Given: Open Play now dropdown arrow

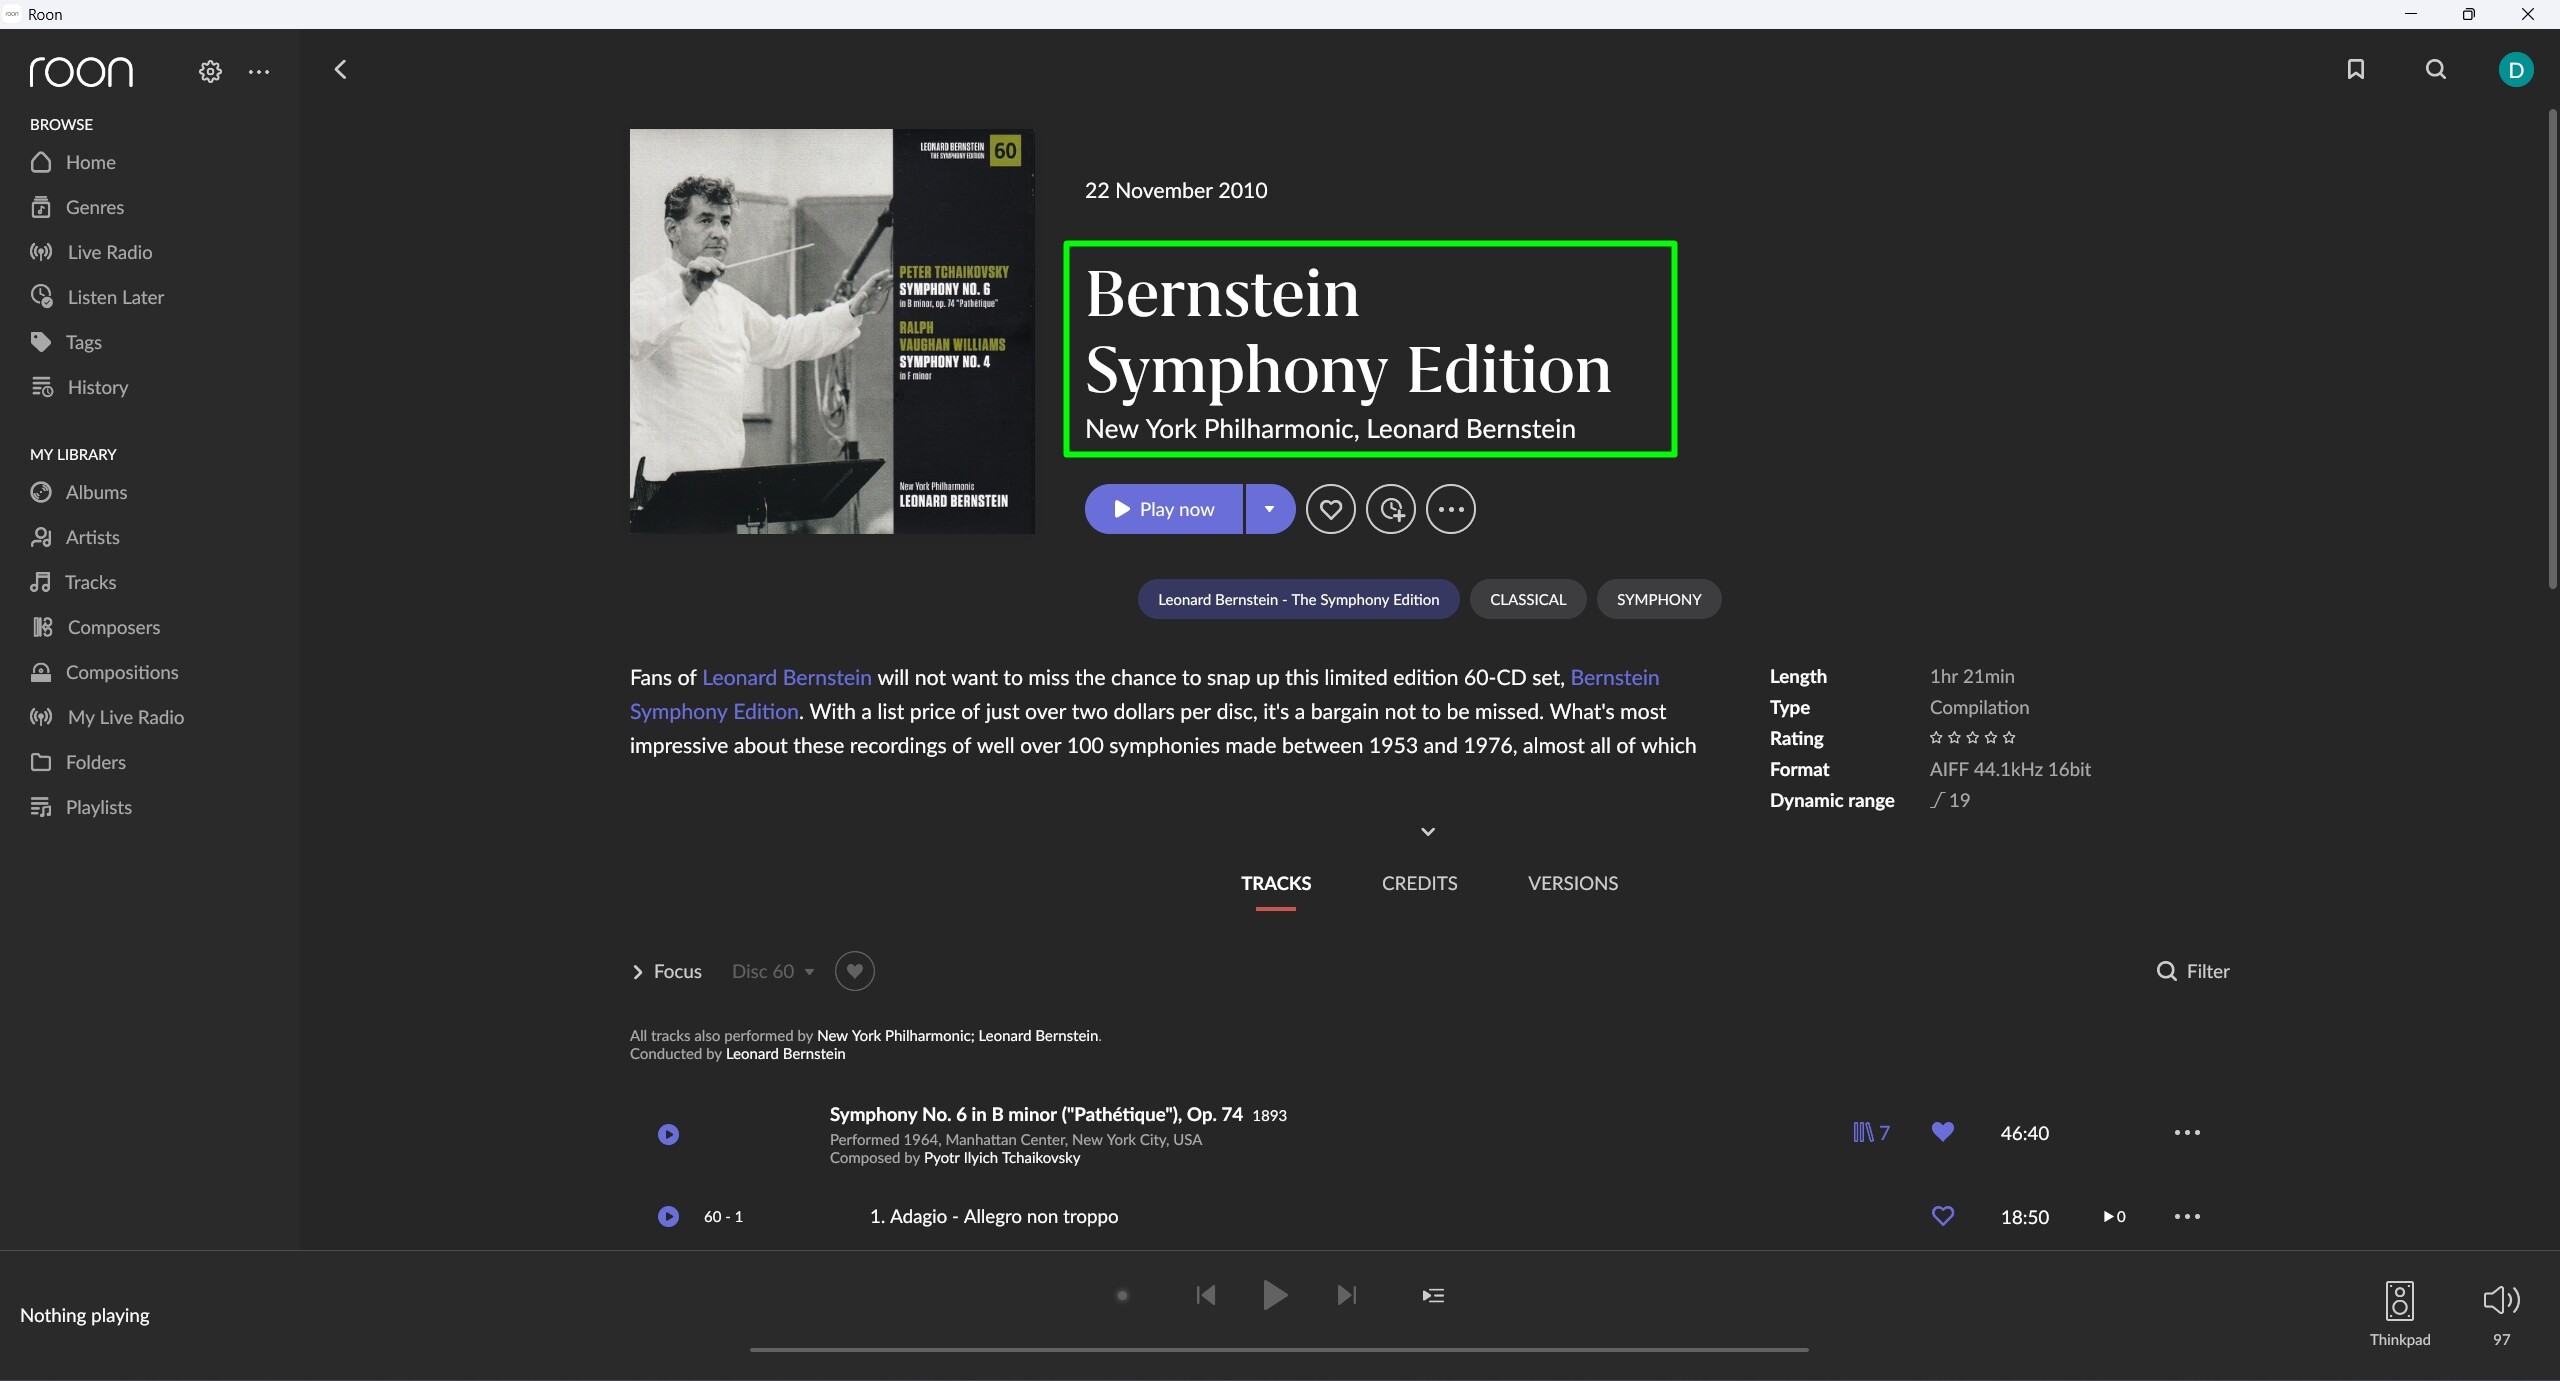Looking at the screenshot, I should [1269, 509].
